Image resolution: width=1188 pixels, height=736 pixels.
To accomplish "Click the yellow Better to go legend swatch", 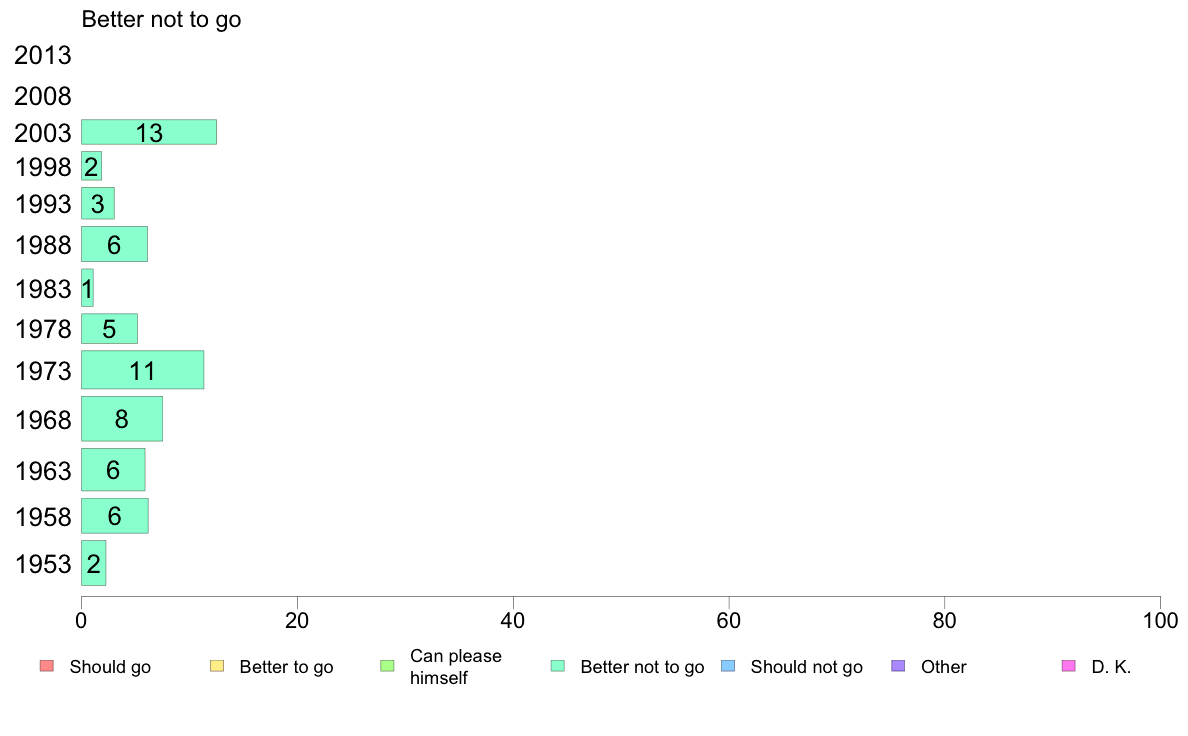I will [x=217, y=666].
